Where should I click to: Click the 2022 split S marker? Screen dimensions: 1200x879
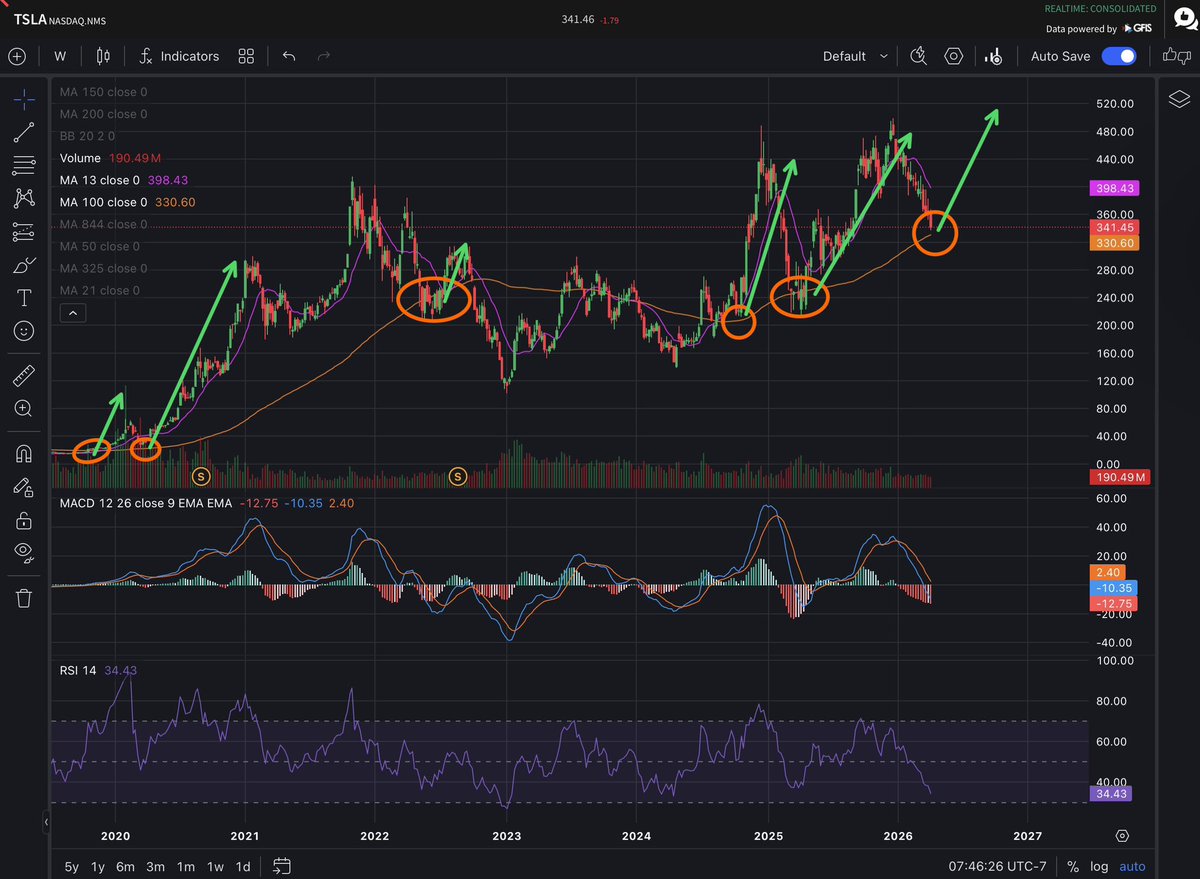click(x=459, y=476)
